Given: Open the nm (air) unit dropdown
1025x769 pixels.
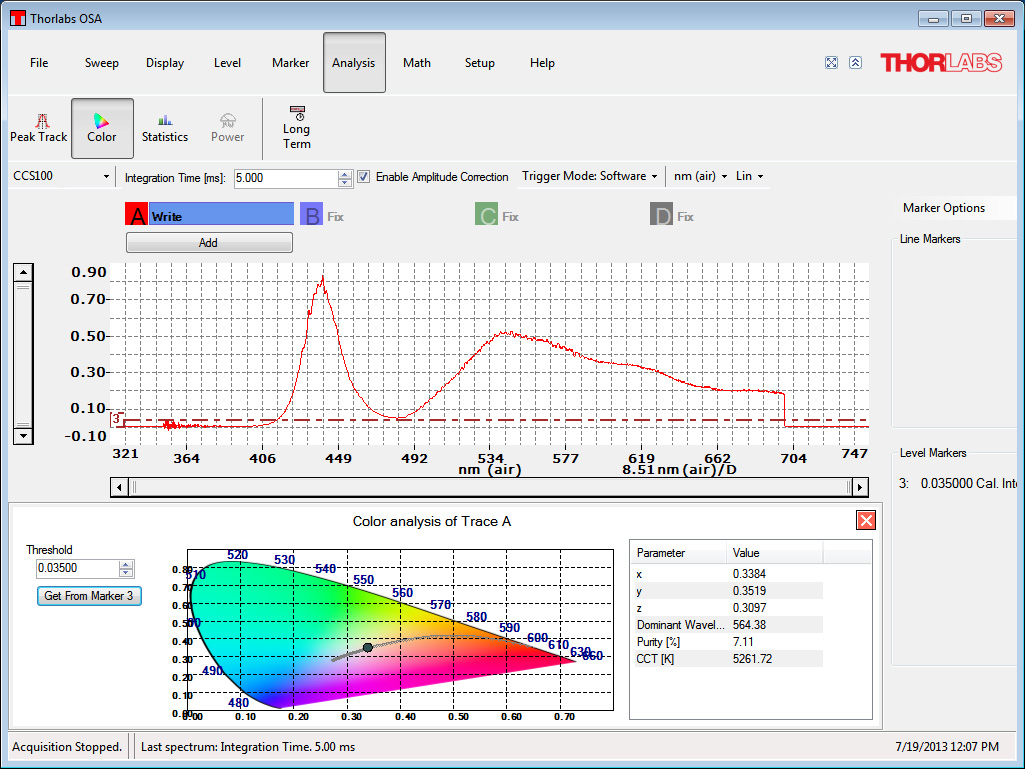Looking at the screenshot, I should [700, 176].
